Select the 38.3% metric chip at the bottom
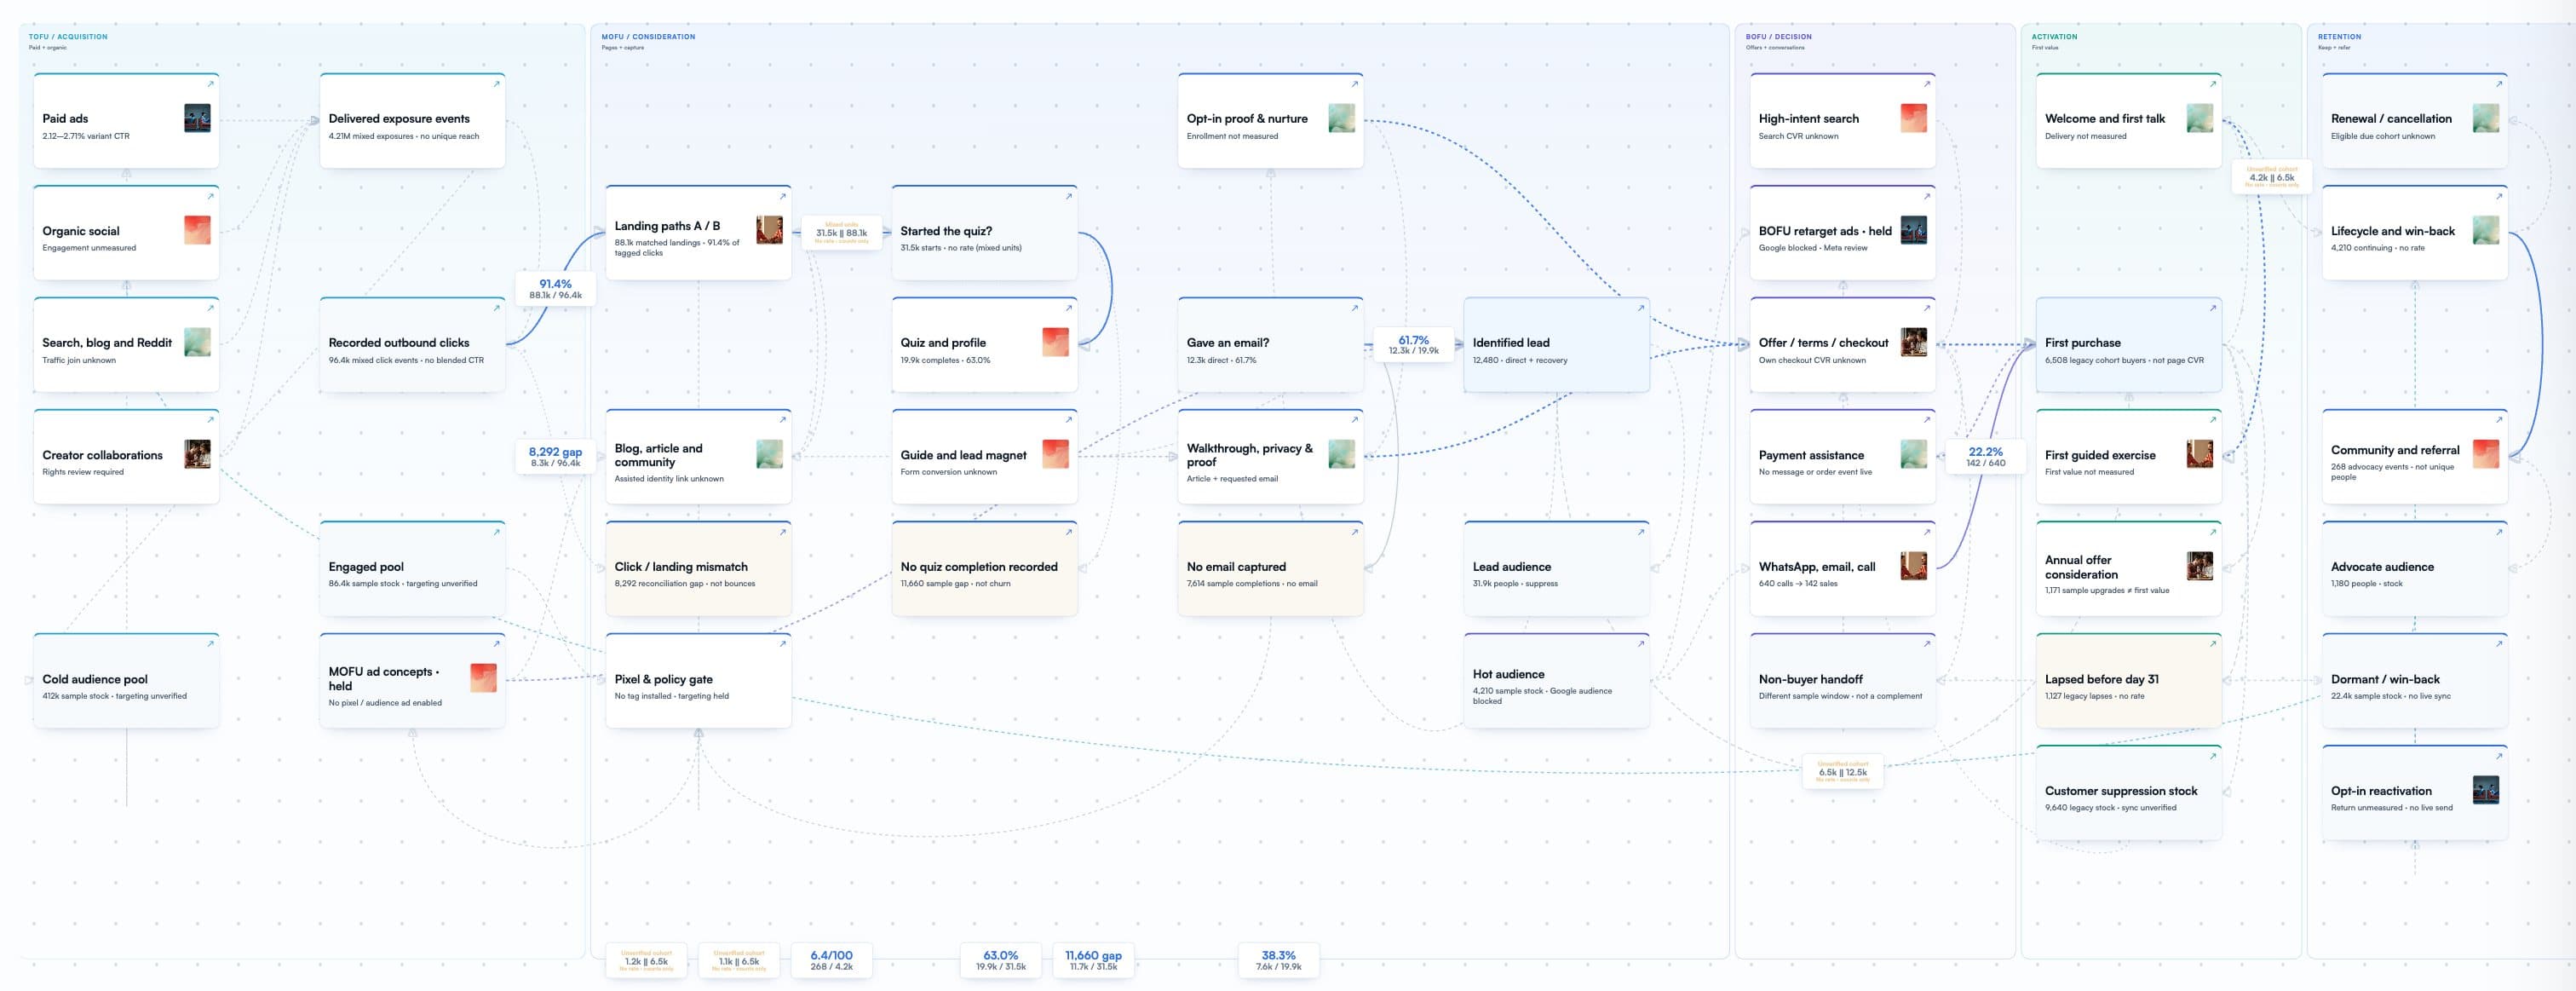This screenshot has width=2576, height=991. pyautogui.click(x=1278, y=961)
